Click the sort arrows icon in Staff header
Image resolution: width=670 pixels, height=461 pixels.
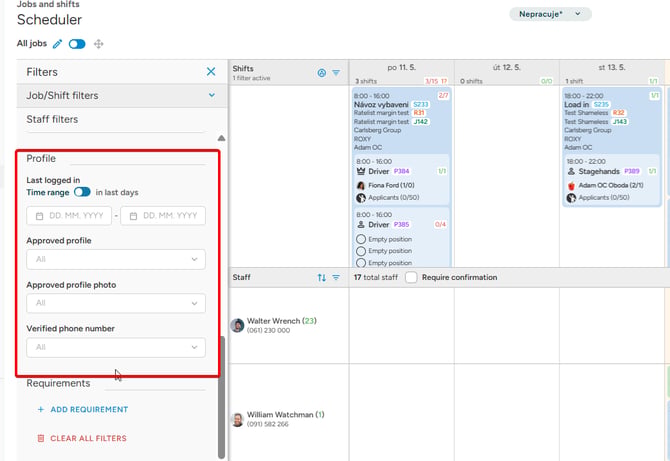(x=322, y=278)
